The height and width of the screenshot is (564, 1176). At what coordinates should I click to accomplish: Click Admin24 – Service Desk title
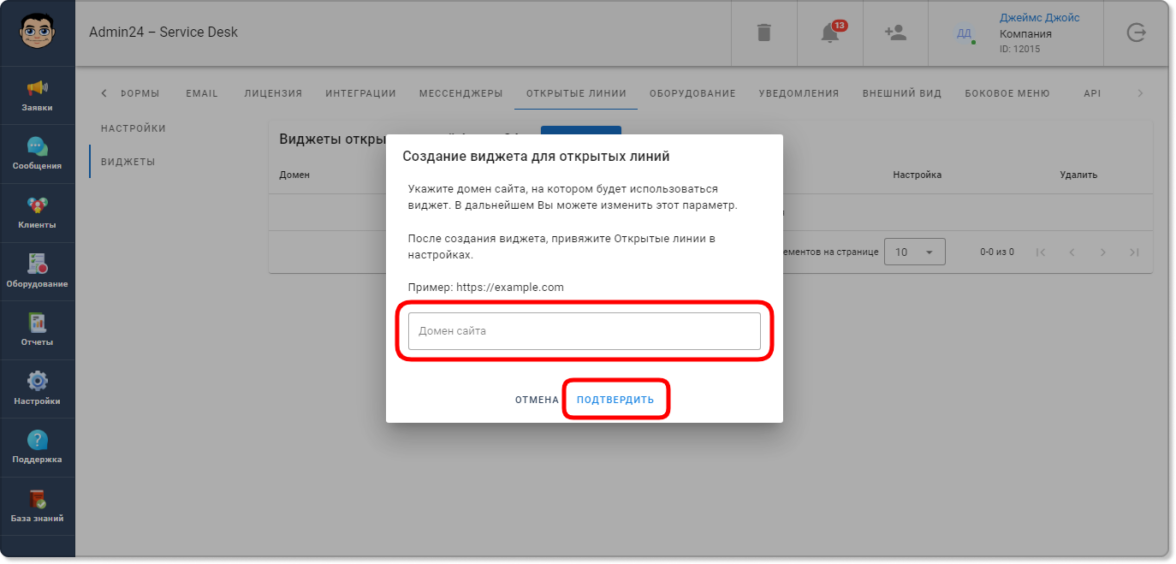pyautogui.click(x=164, y=32)
